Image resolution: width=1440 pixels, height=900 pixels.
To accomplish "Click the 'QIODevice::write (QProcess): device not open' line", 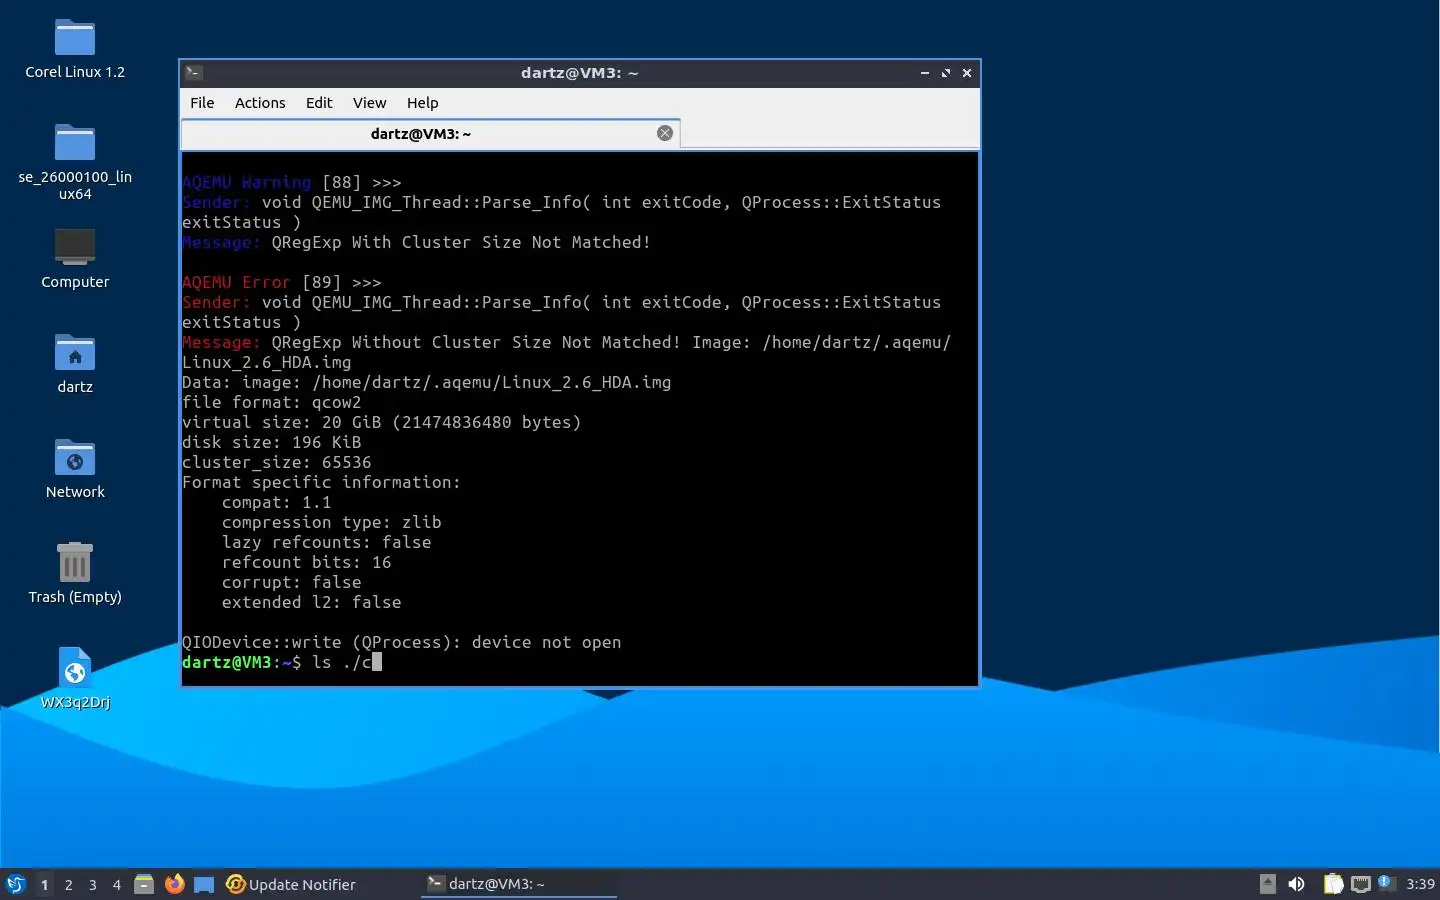I will 402,642.
